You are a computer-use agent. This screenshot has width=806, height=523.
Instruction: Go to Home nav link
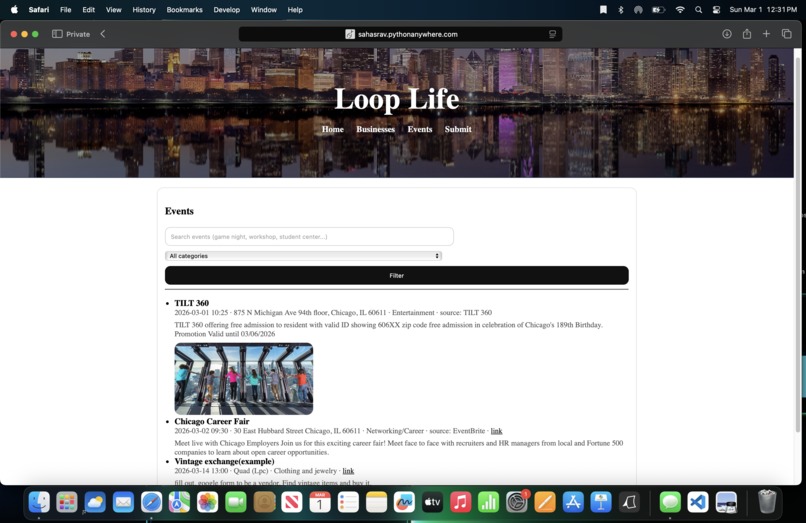click(333, 129)
